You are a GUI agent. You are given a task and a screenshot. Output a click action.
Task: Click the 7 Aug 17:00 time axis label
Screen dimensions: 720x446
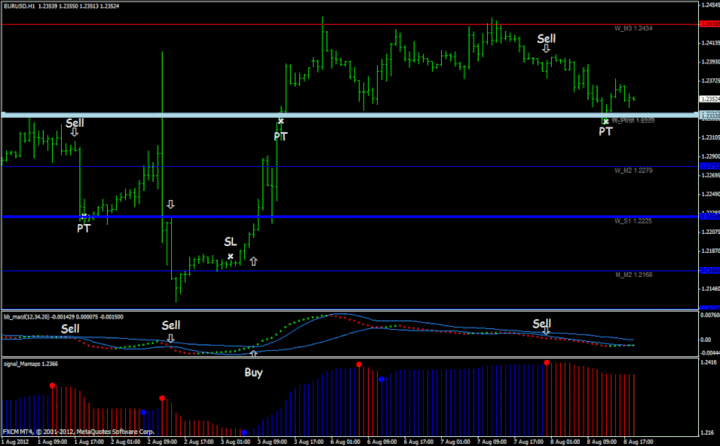(x=529, y=442)
